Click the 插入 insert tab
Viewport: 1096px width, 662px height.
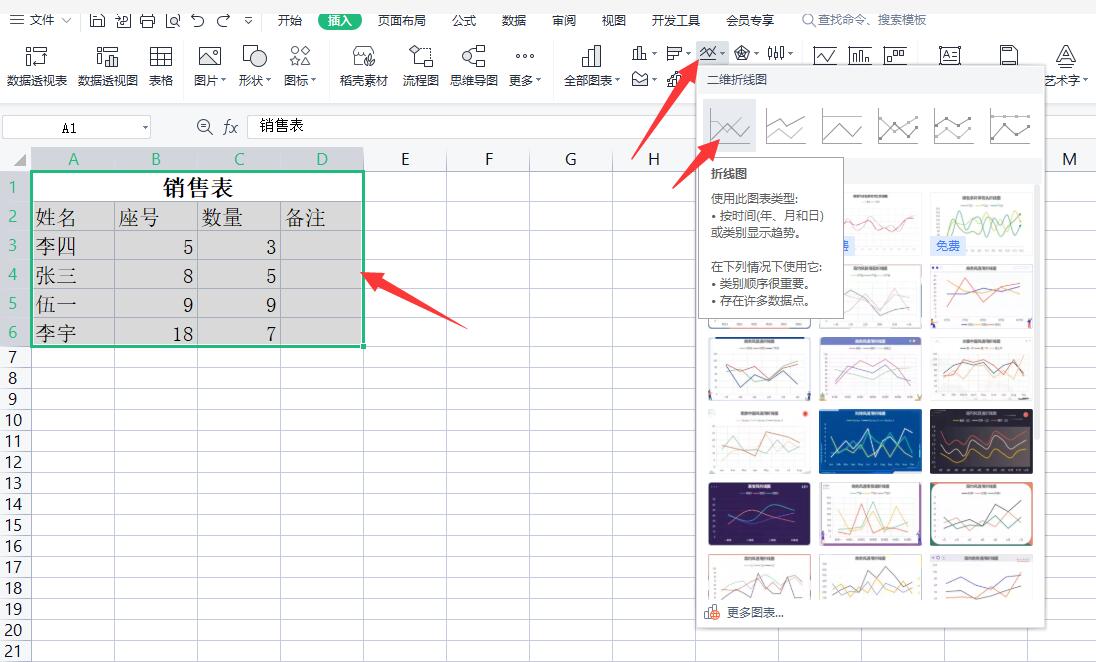coord(340,20)
